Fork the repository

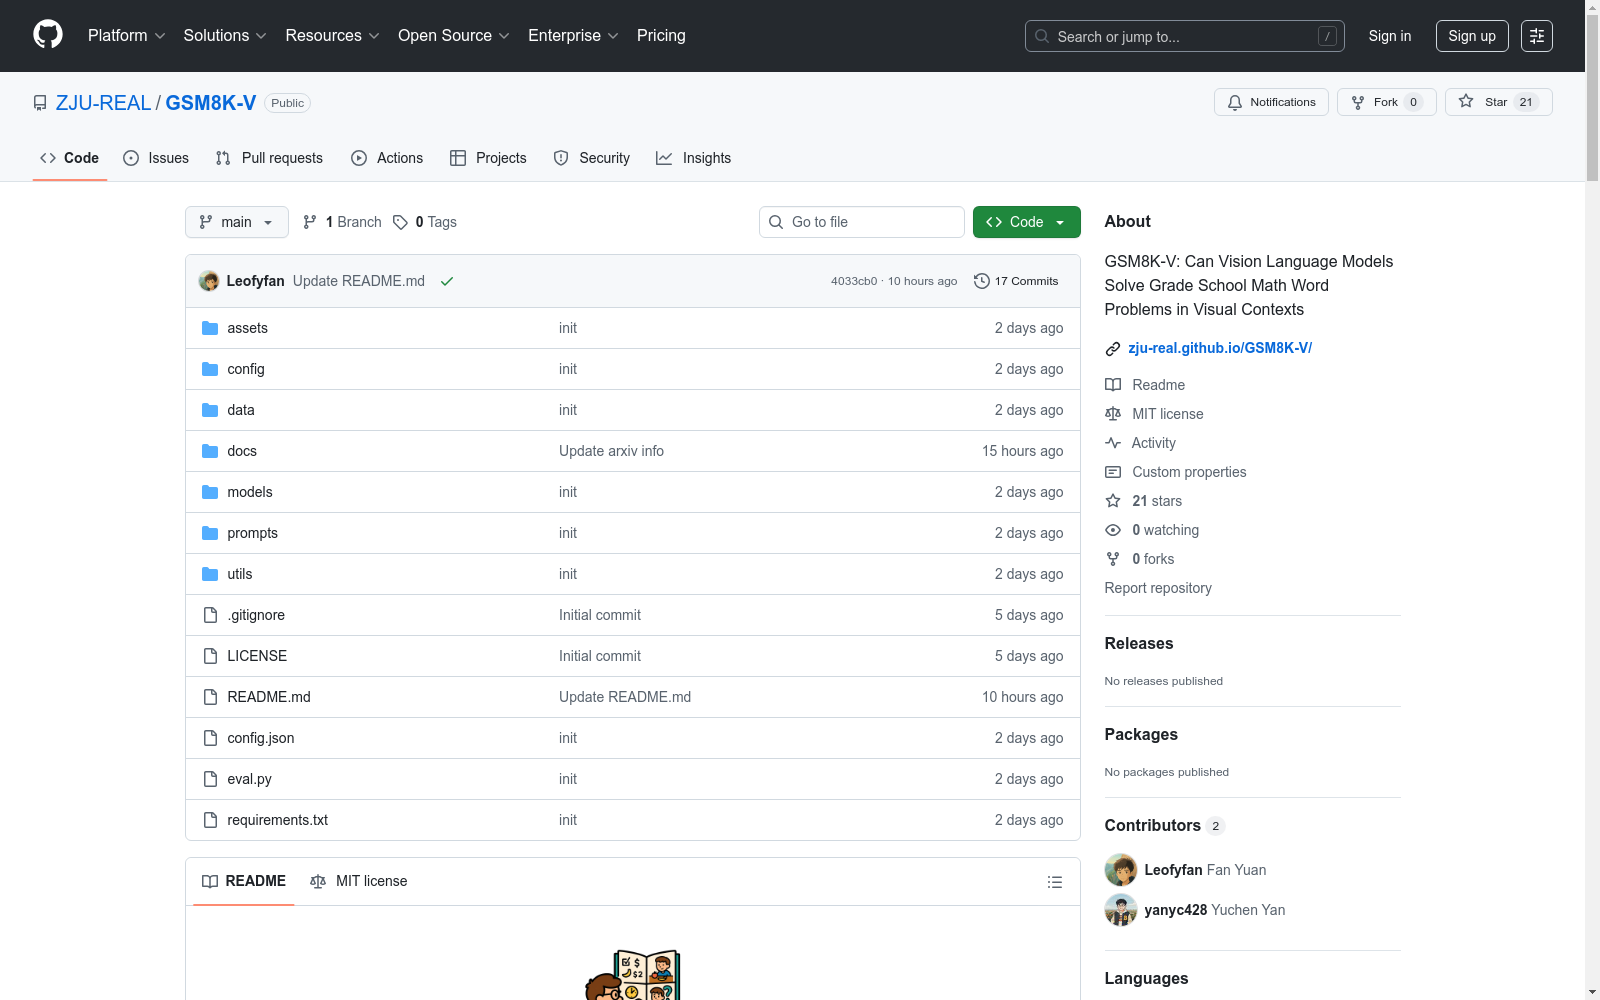[1387, 102]
